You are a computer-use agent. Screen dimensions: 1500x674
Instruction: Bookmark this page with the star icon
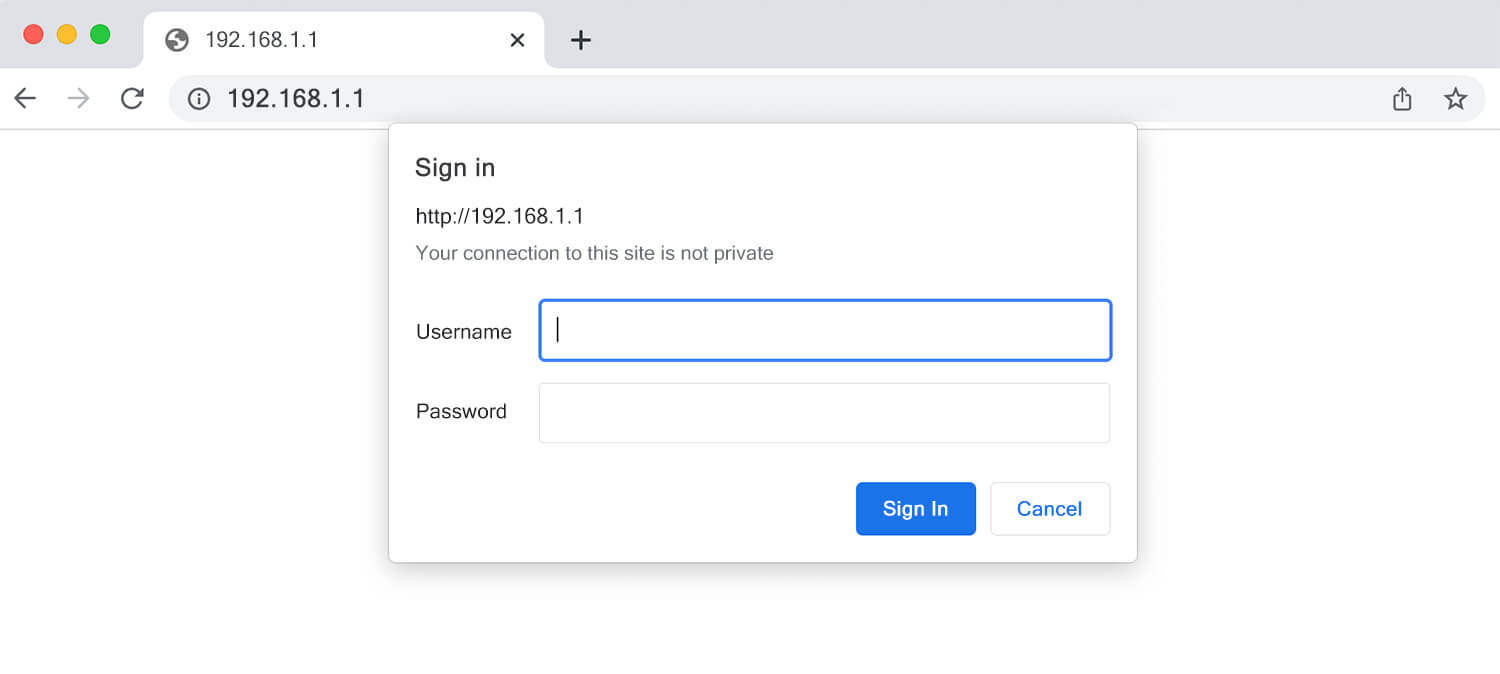pyautogui.click(x=1455, y=99)
